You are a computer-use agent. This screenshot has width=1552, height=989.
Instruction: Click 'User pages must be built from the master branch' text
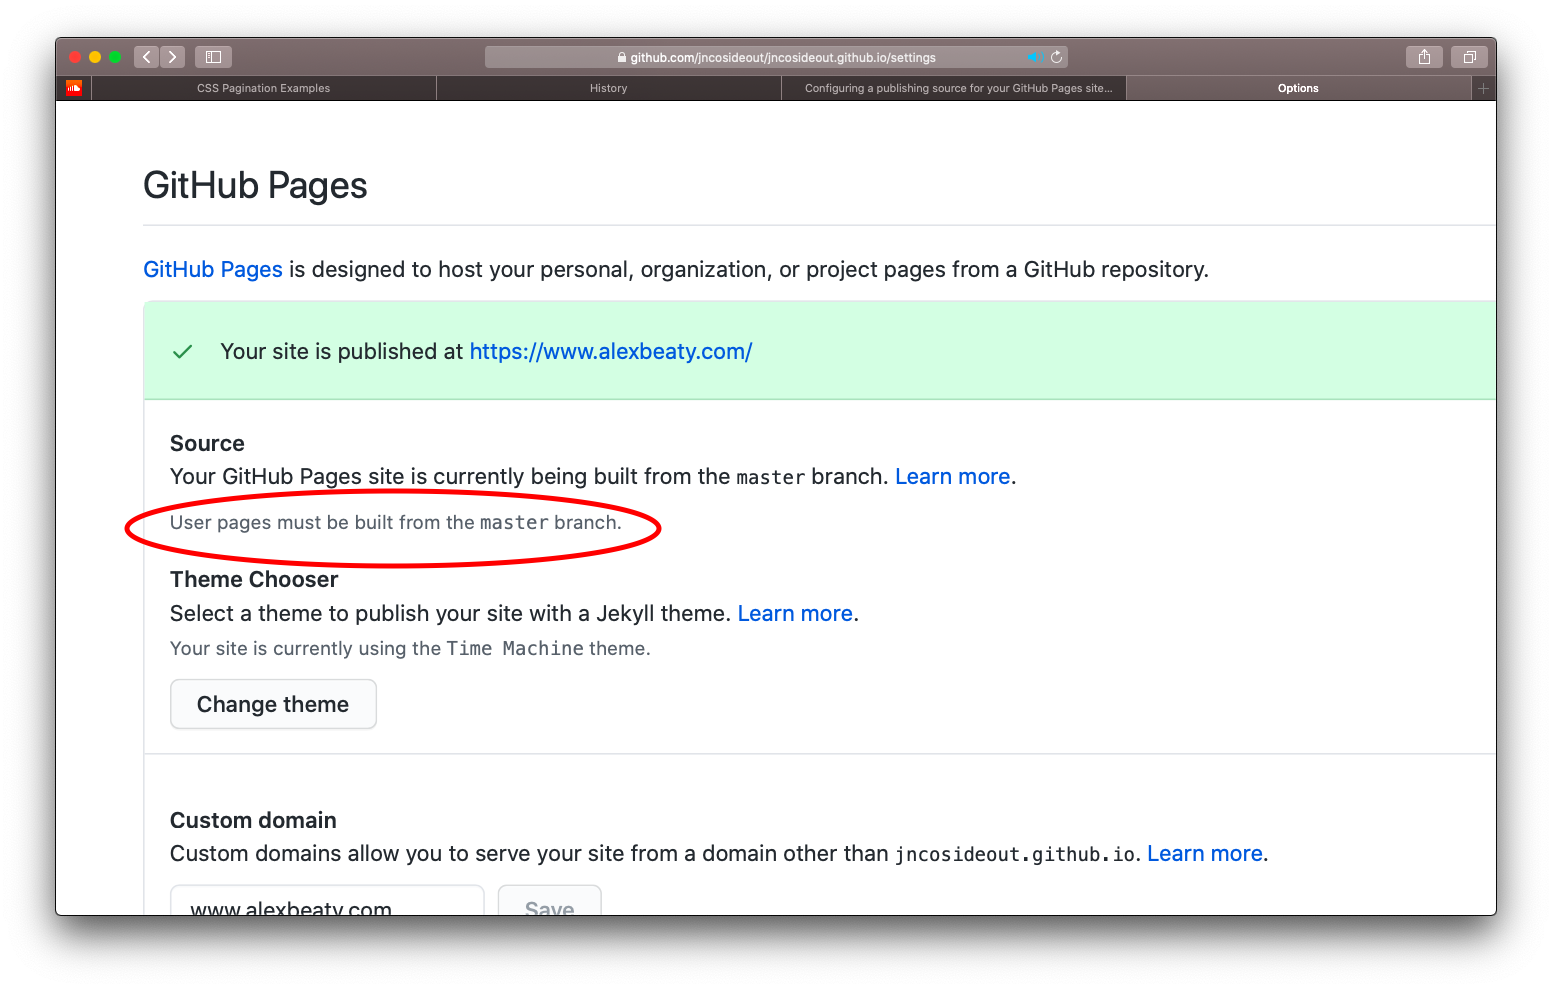point(396,522)
